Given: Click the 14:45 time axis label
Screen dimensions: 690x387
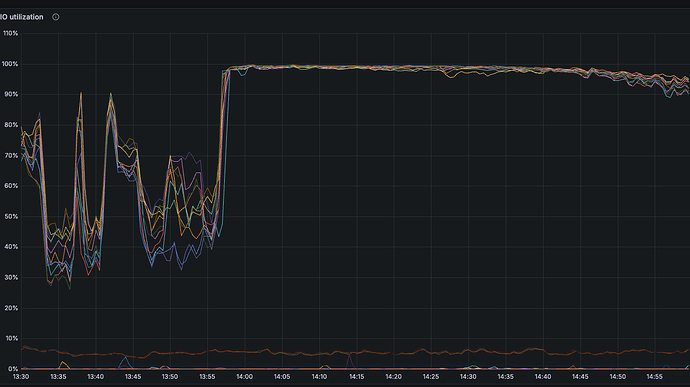Looking at the screenshot, I should point(580,377).
